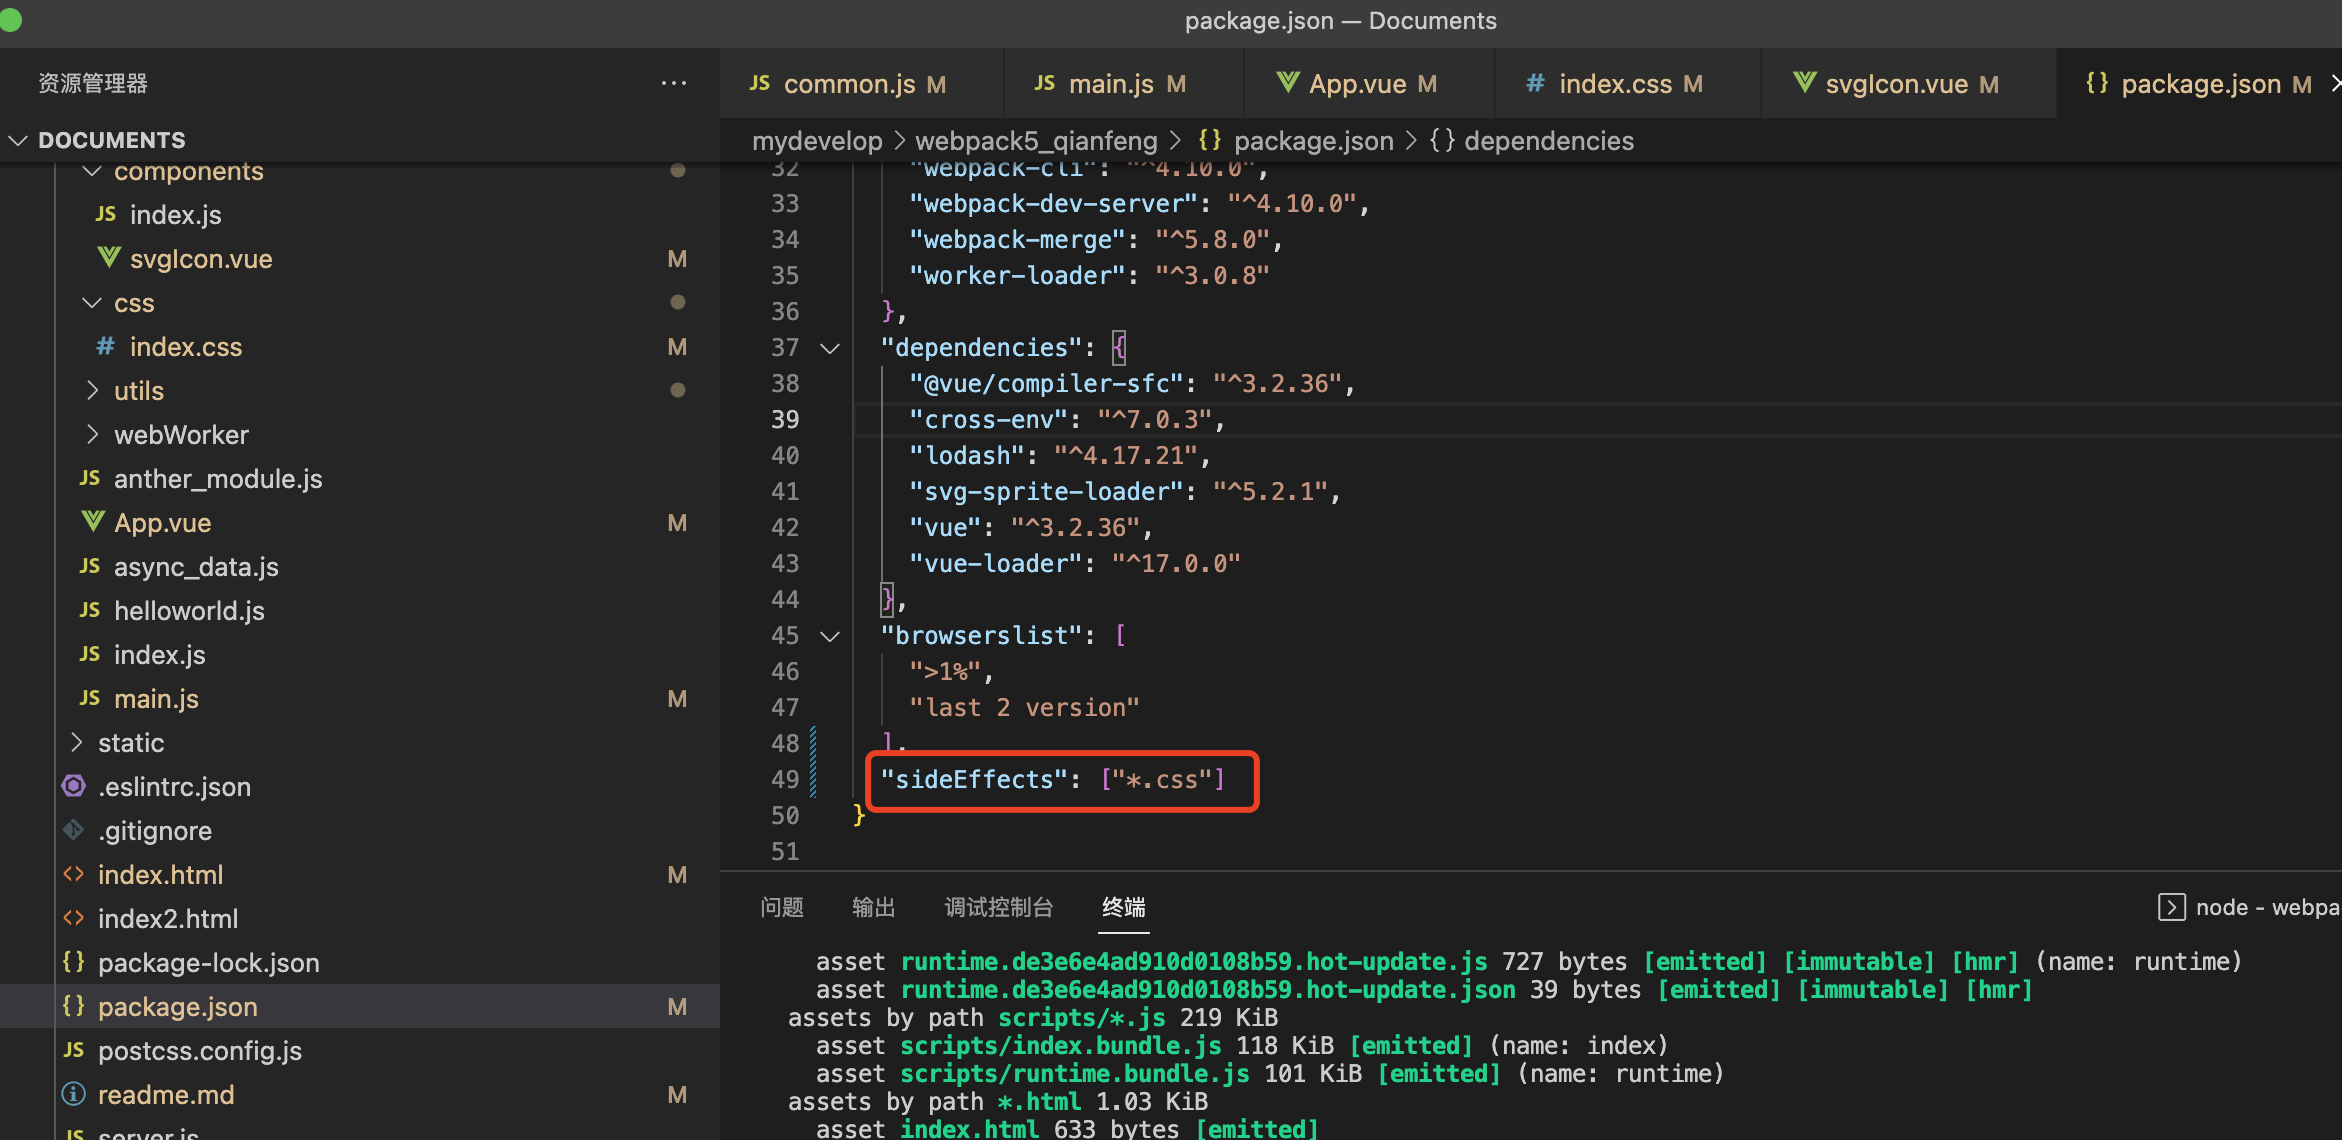Open the 问题 panel tab

point(782,907)
